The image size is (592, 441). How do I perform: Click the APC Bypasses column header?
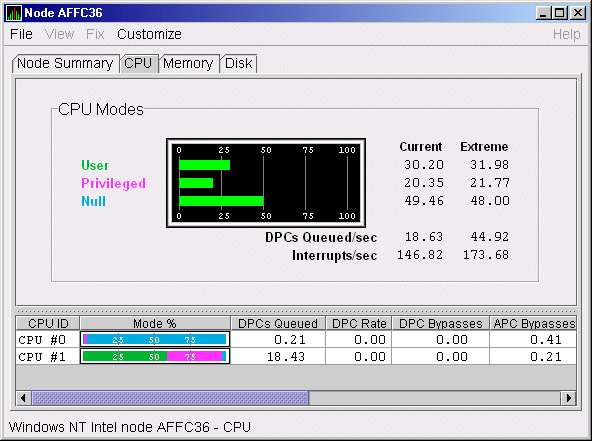pyautogui.click(x=533, y=324)
